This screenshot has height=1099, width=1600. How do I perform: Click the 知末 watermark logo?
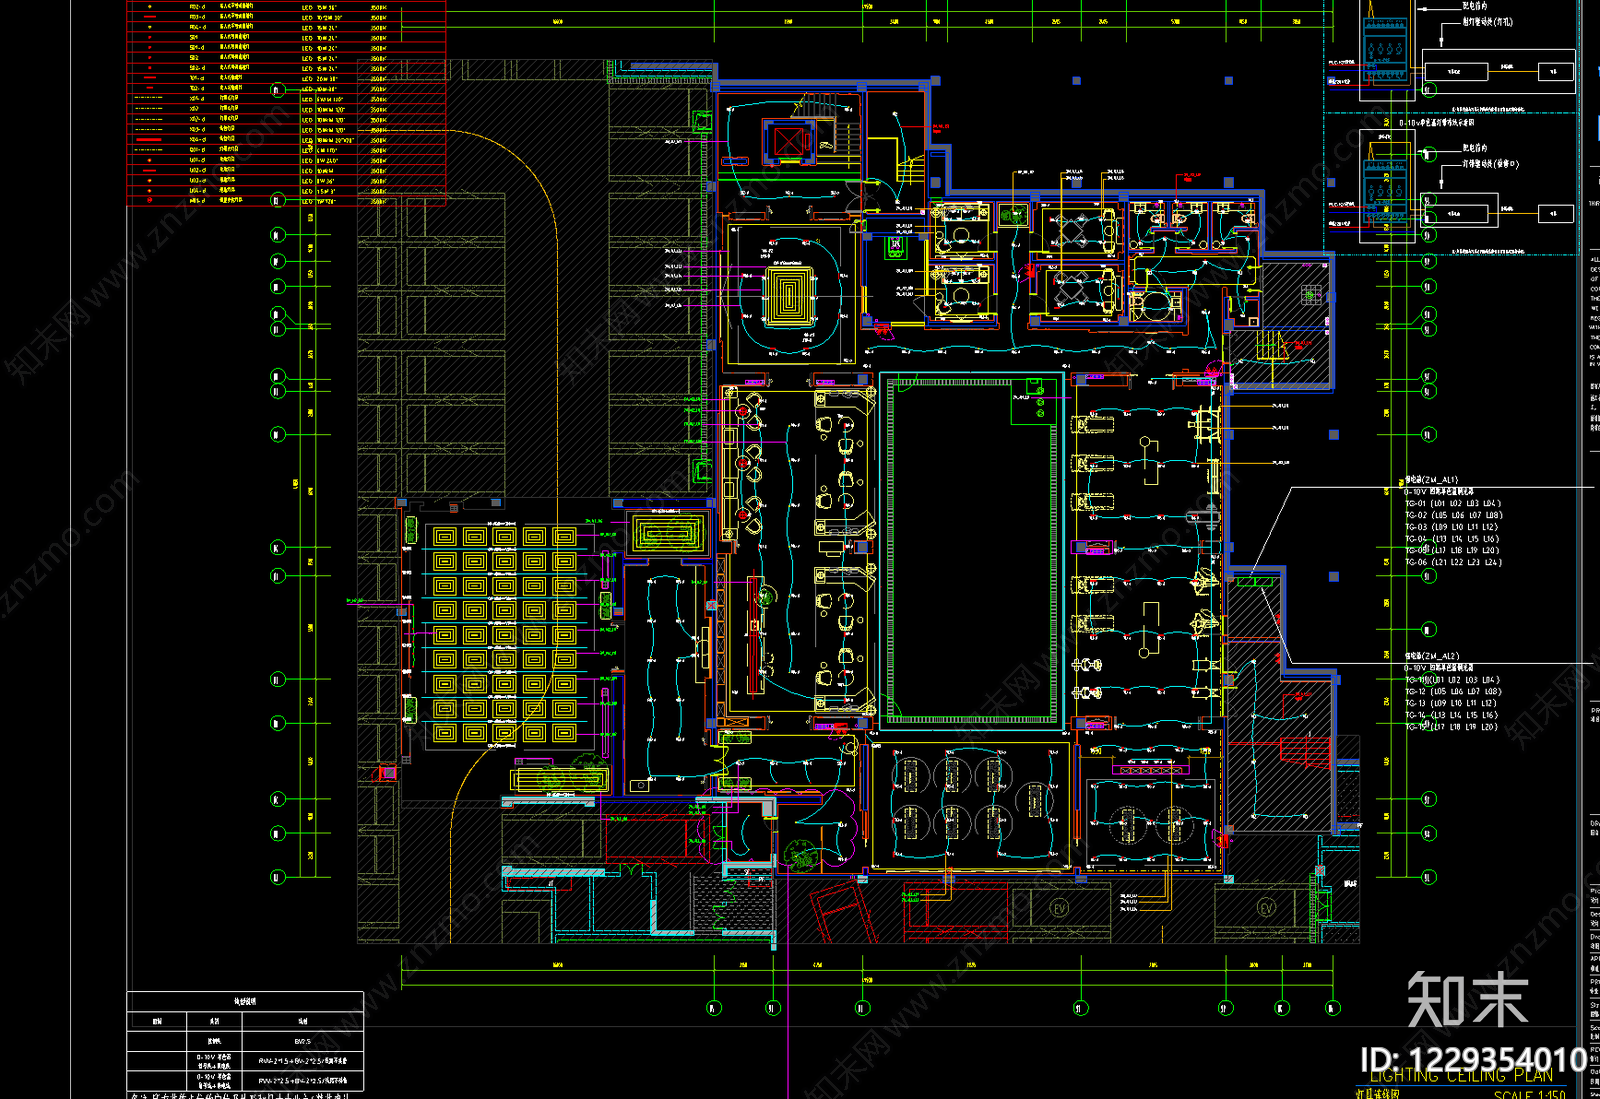click(1467, 999)
